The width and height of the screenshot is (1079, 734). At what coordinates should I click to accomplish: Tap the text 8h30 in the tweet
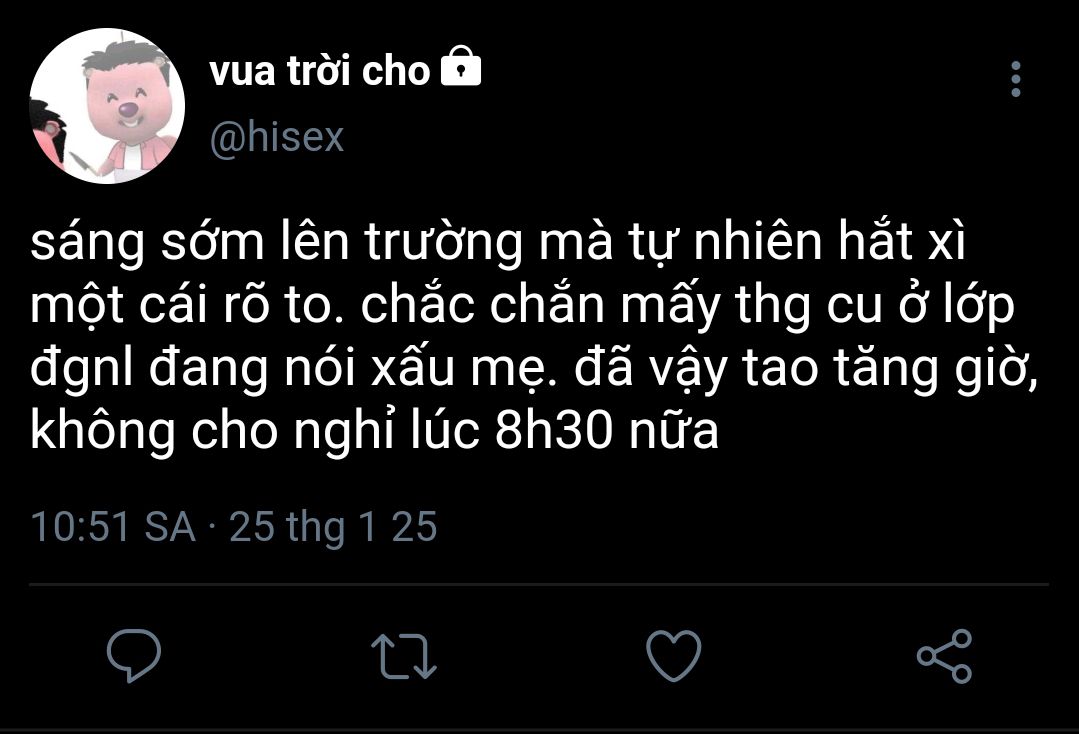[553, 431]
